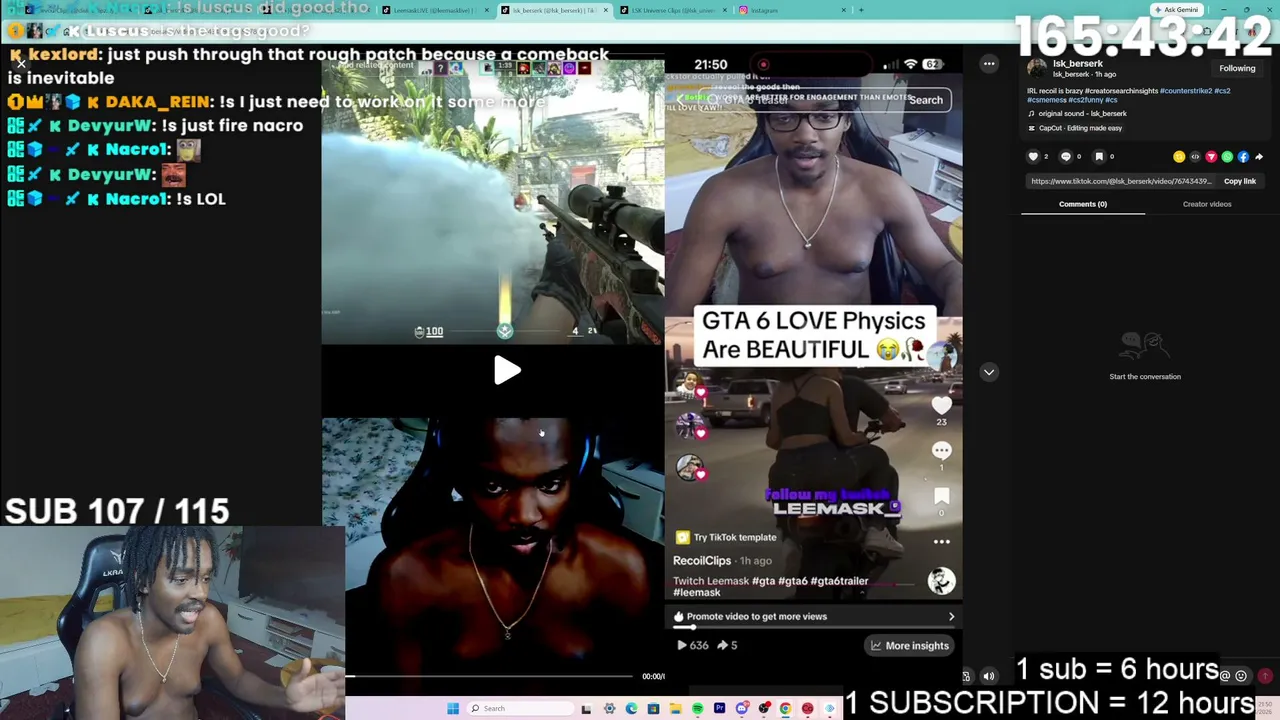Open the #counterstrike2 hashtag
1280x720 pixels.
tap(1186, 91)
